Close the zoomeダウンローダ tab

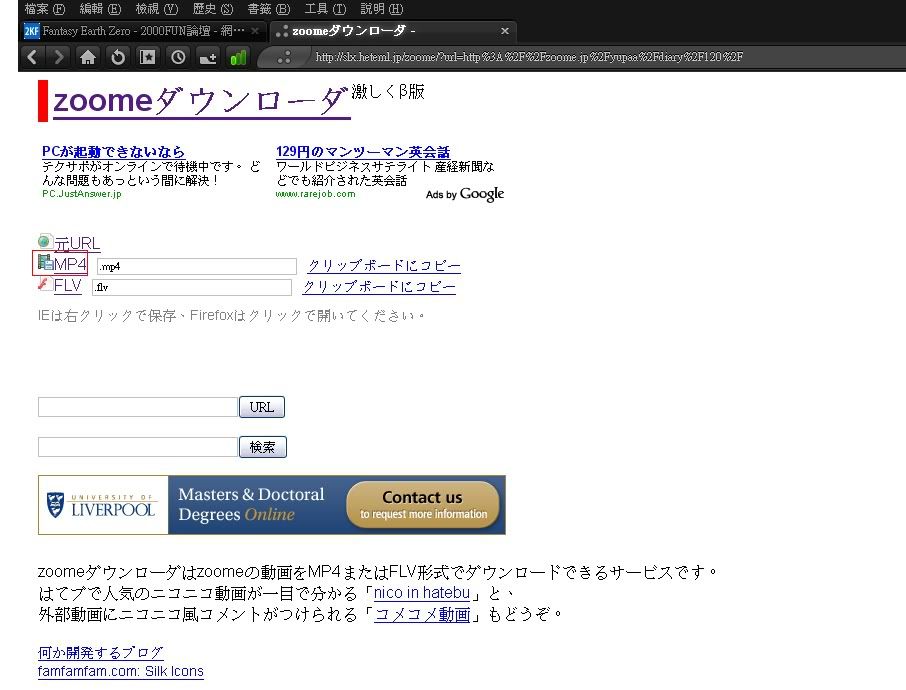[504, 31]
